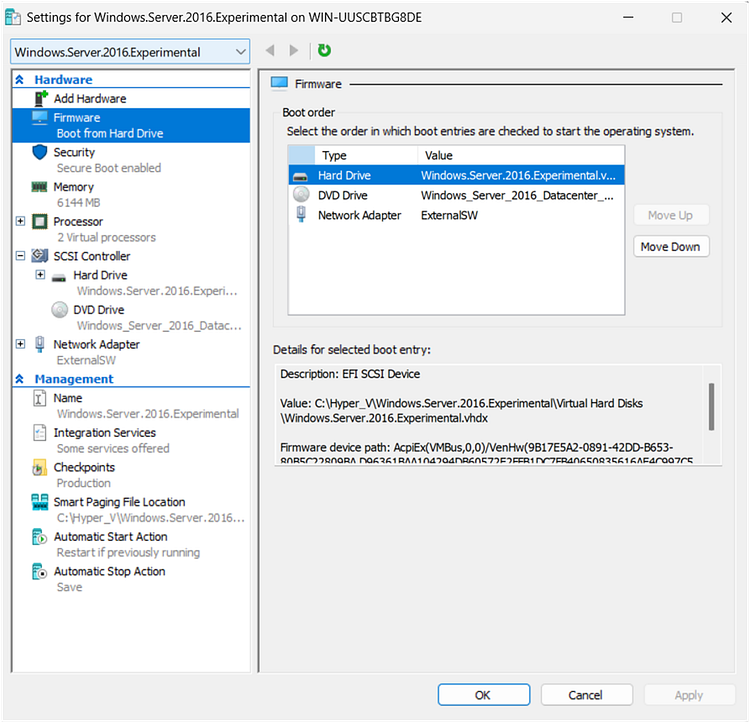Click the hard drive icon in the boot order list
Viewport: 750px width, 723px height.
[x=300, y=177]
